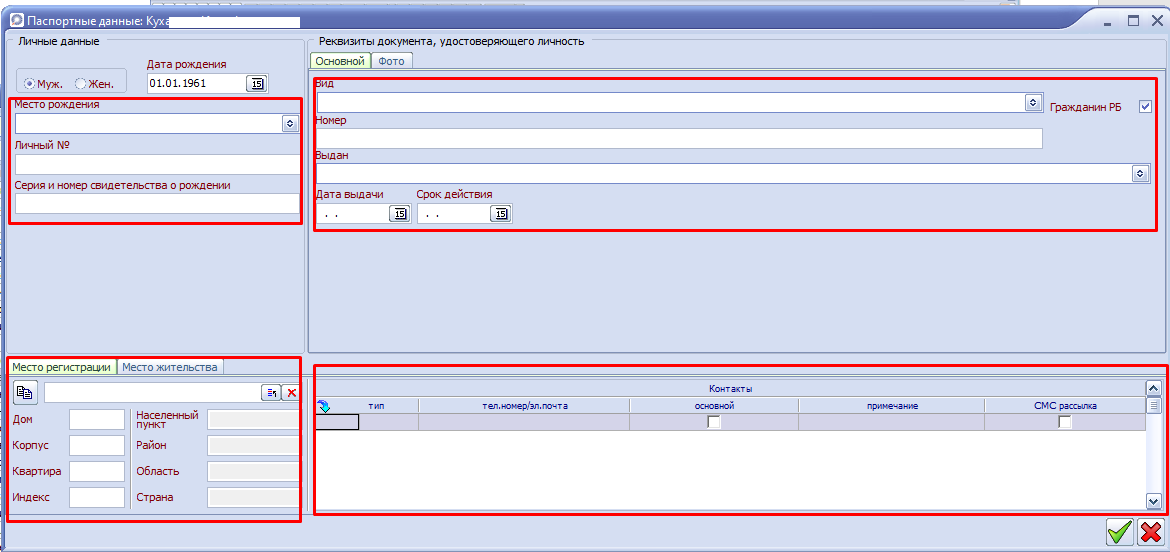Click the copy address icon button
This screenshot has height=552, width=1170.
(x=25, y=392)
